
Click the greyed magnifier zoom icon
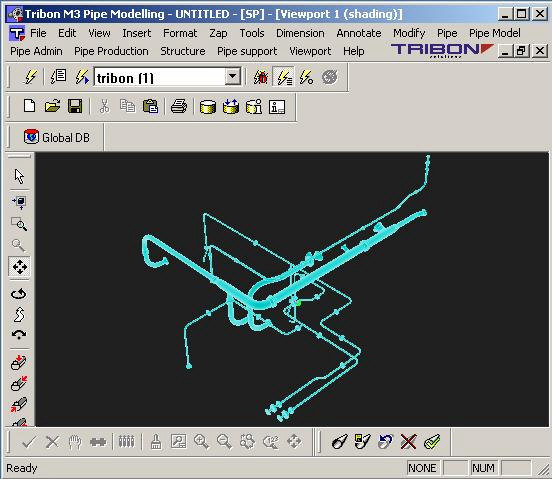pyautogui.click(x=18, y=245)
